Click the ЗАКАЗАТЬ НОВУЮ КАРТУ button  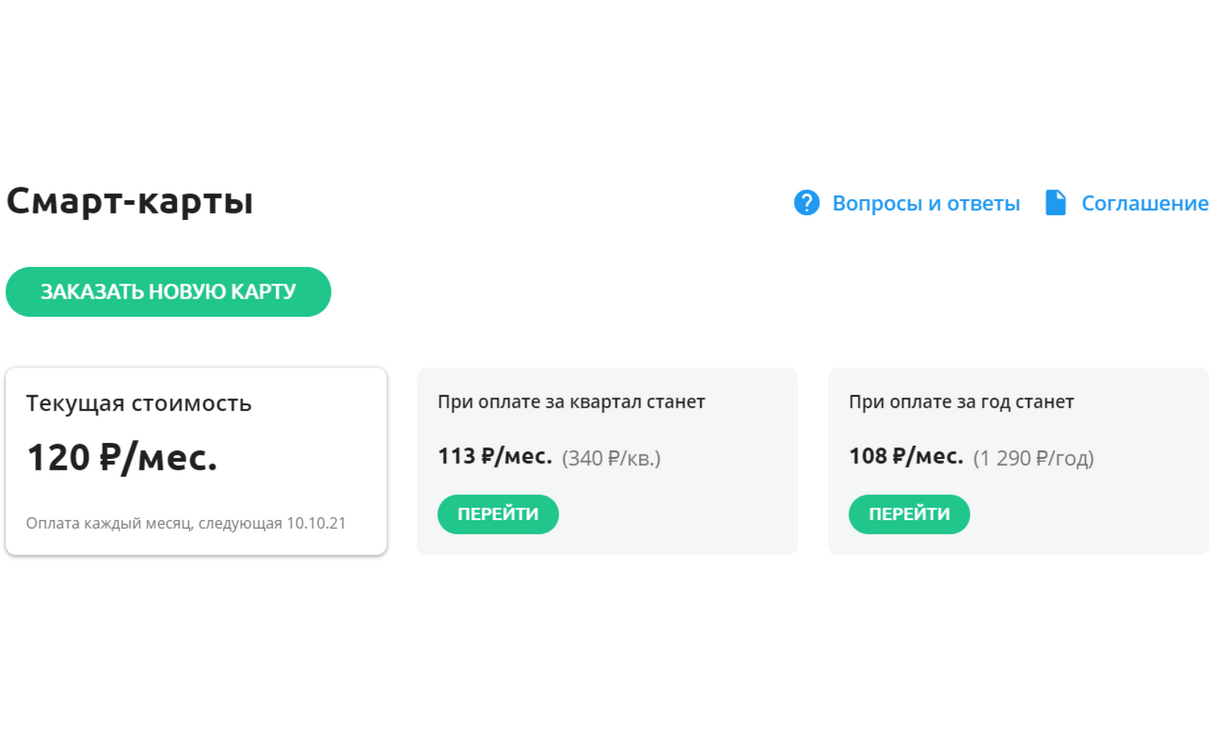point(168,292)
